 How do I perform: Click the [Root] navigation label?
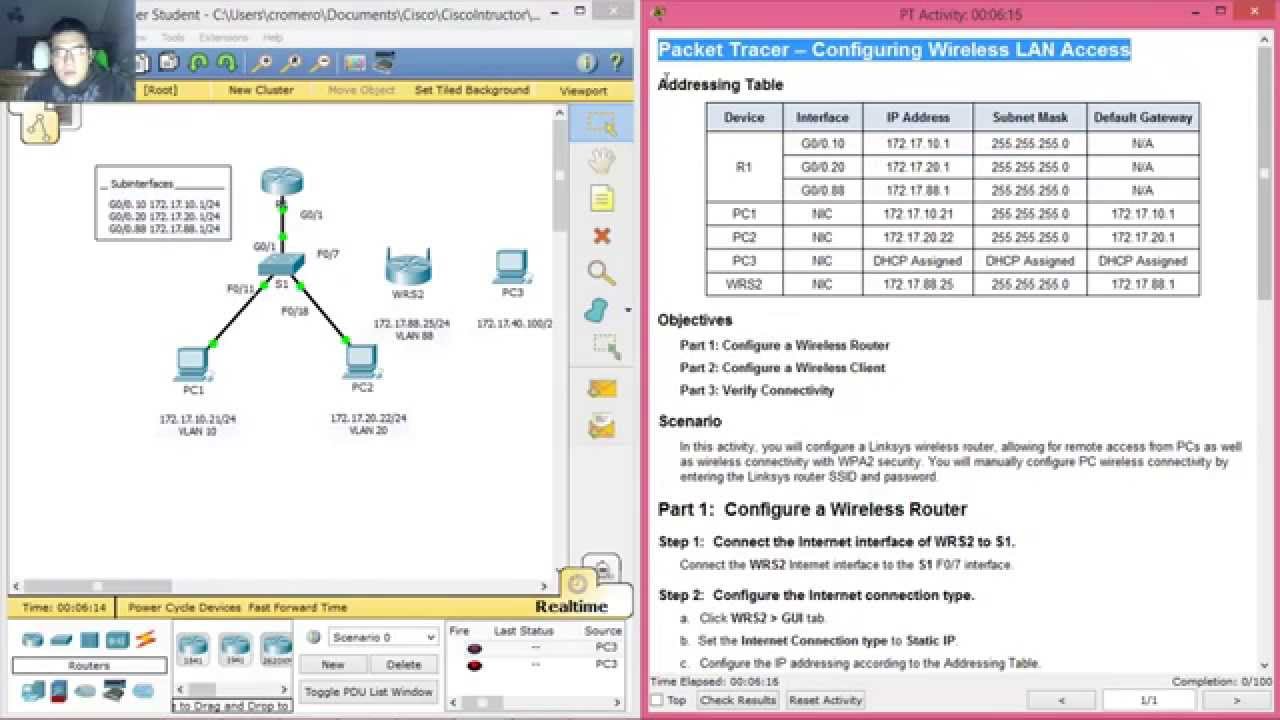coord(160,90)
